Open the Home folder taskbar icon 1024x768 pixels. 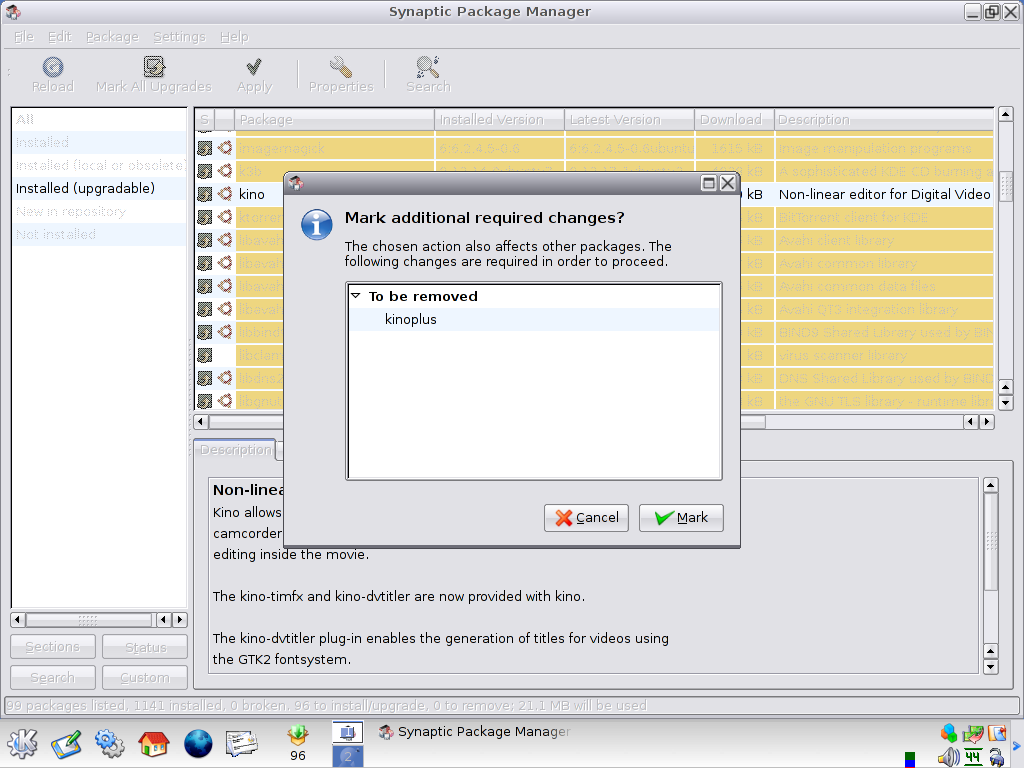[153, 743]
